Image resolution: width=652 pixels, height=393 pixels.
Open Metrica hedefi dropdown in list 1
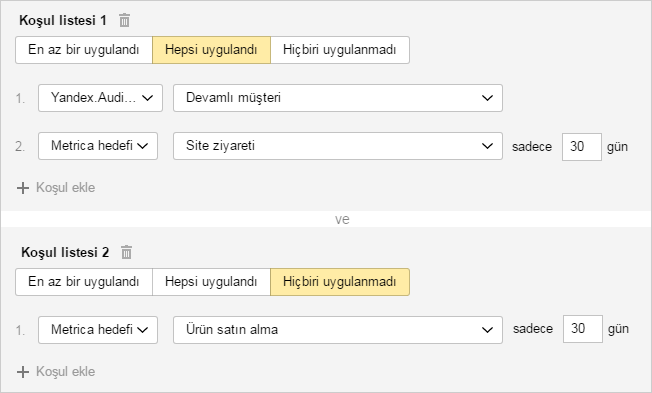pos(98,146)
